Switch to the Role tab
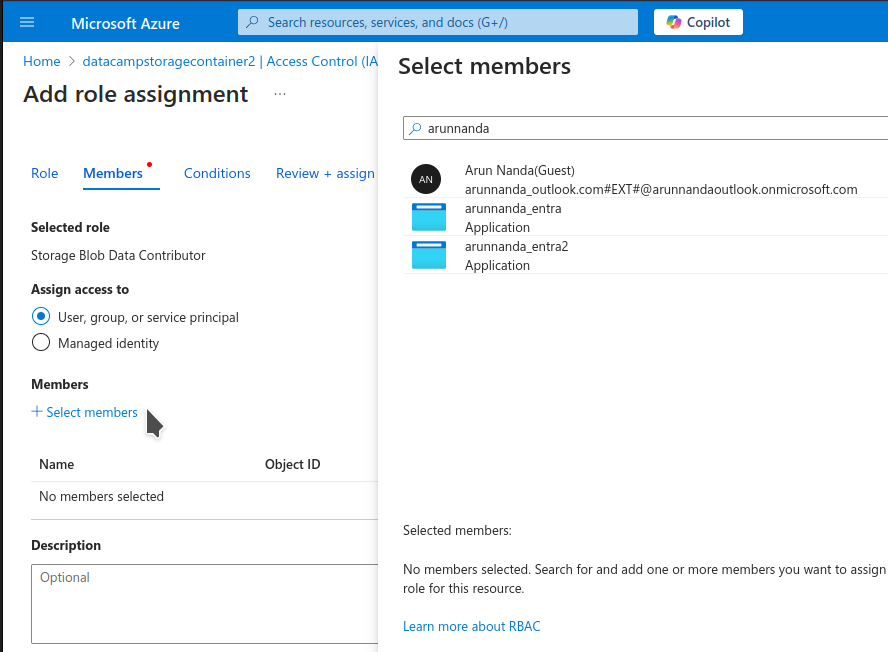The image size is (888, 652). tap(44, 173)
